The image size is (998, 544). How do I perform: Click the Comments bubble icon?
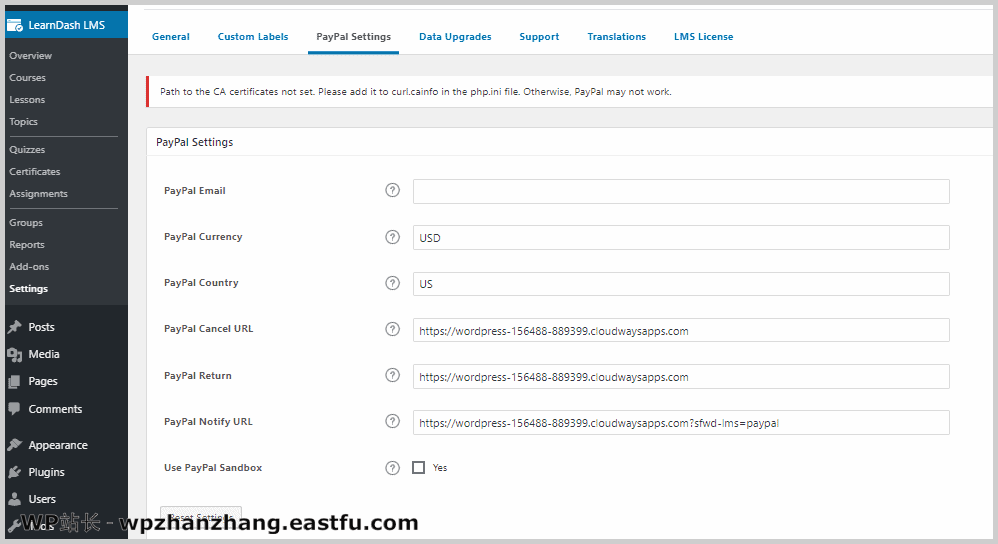click(15, 409)
